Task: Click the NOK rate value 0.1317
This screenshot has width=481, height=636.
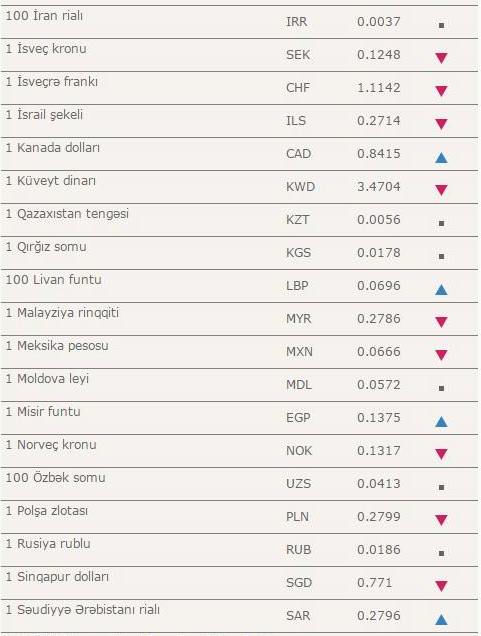Action: 379,451
